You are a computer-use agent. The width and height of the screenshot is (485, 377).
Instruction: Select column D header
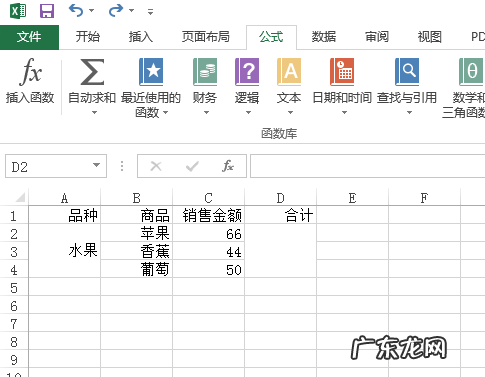coord(281,198)
